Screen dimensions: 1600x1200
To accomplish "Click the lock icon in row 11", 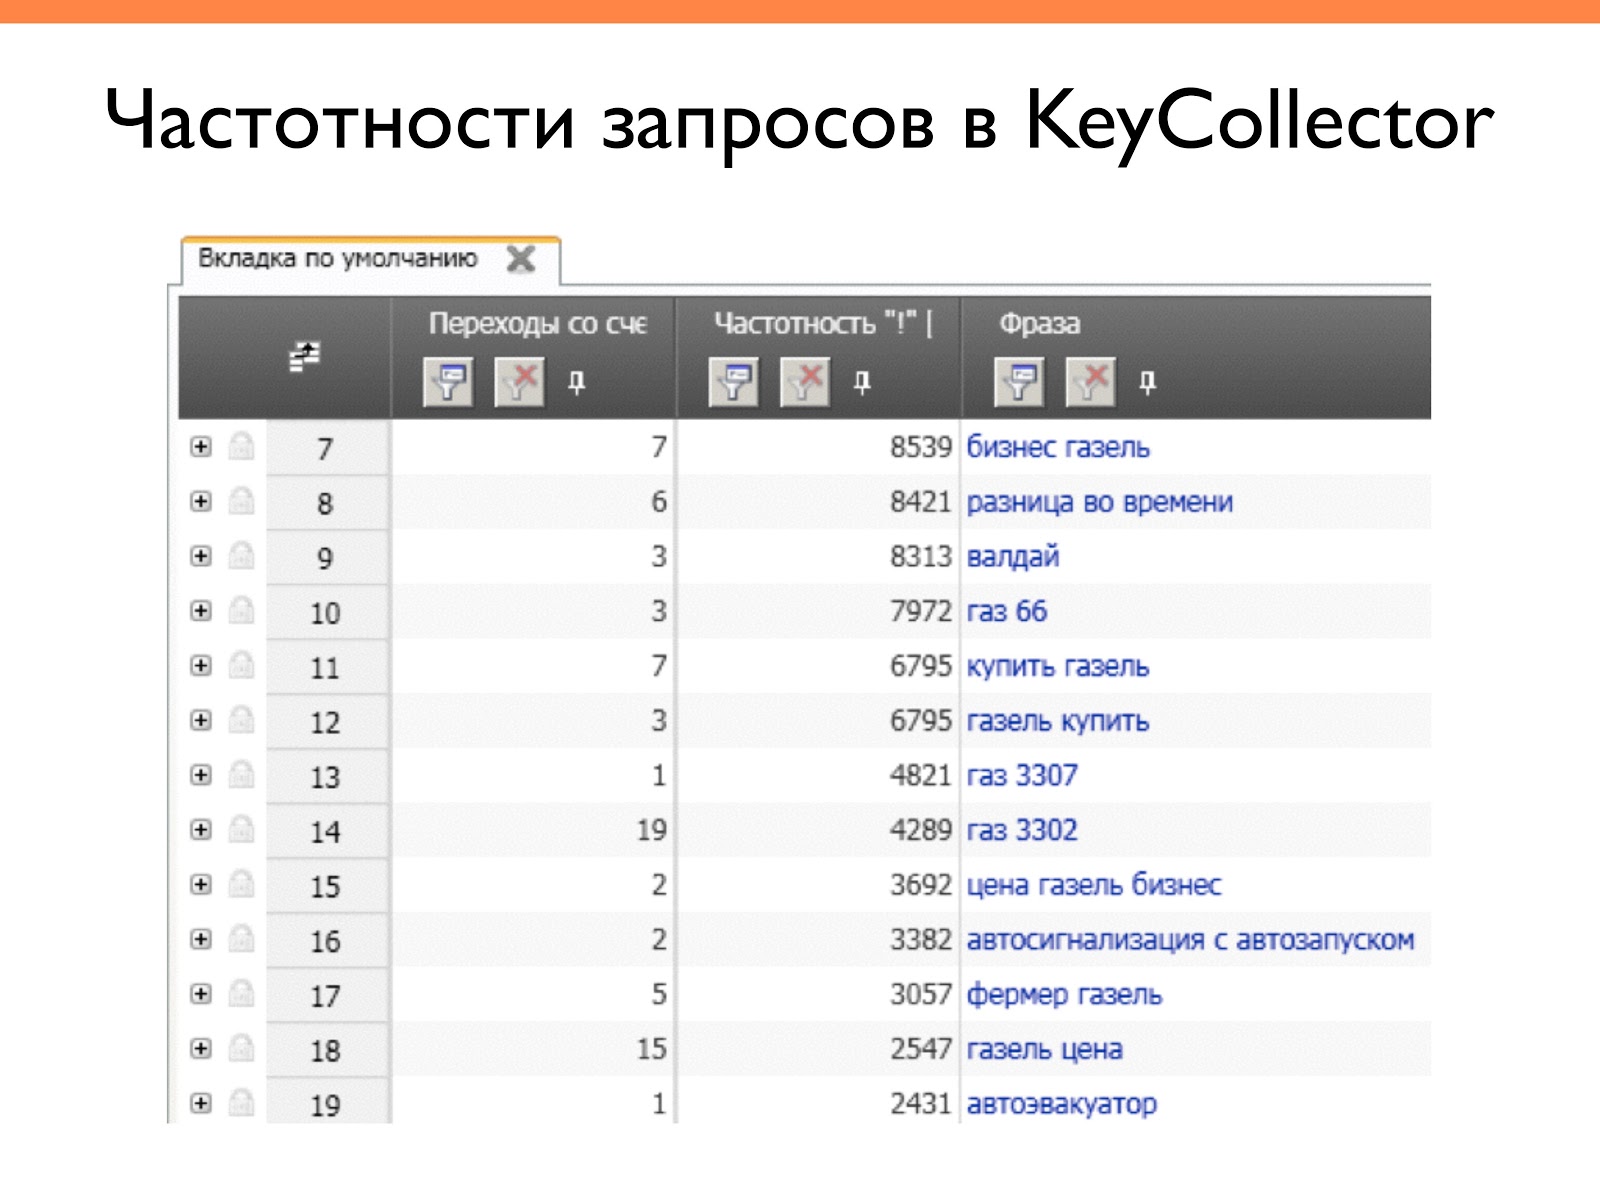I will pyautogui.click(x=241, y=664).
